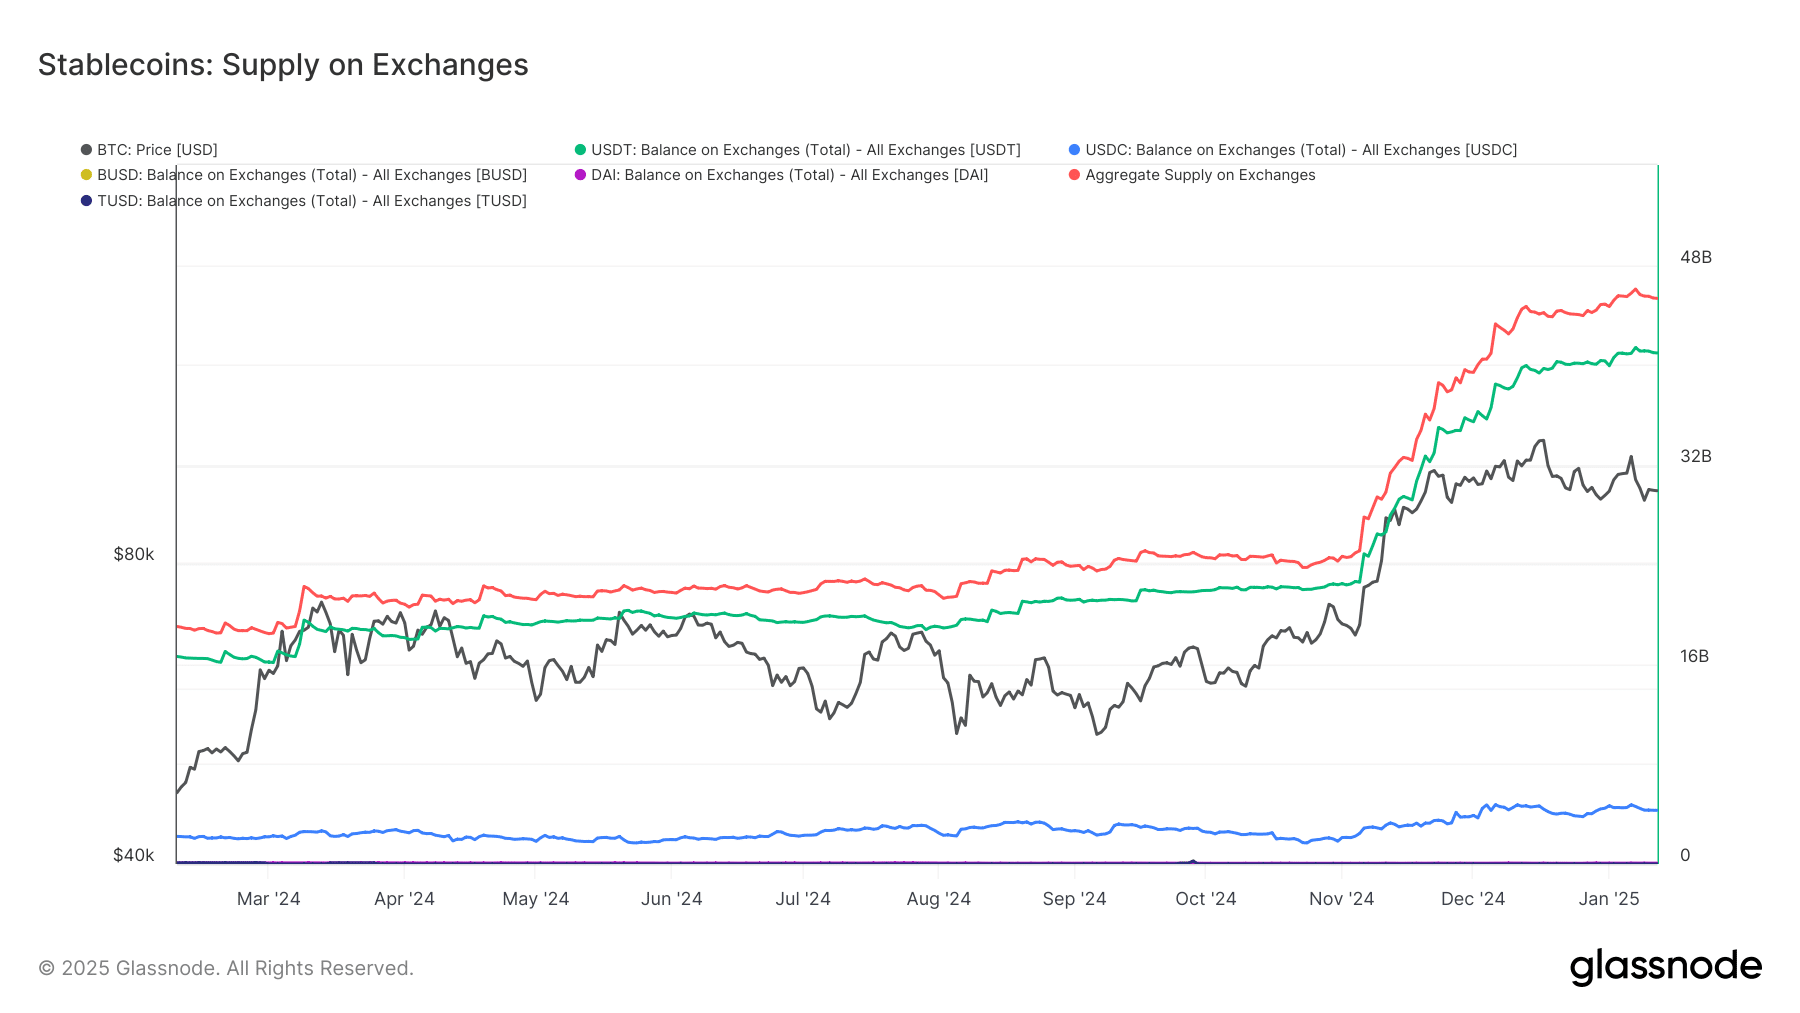Click the $80k left axis value
This screenshot has width=1800, height=1013.
click(x=134, y=554)
